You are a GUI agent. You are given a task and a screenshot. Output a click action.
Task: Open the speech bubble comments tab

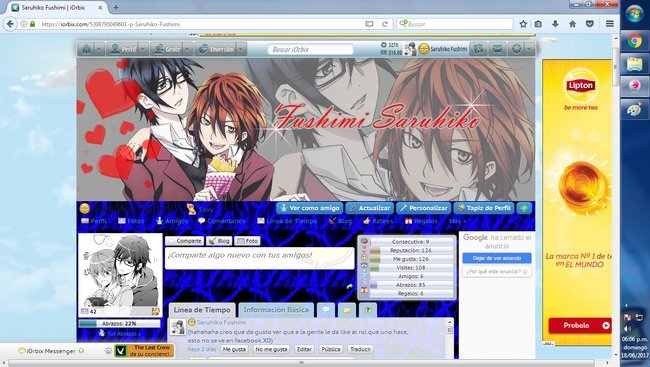(x=326, y=310)
